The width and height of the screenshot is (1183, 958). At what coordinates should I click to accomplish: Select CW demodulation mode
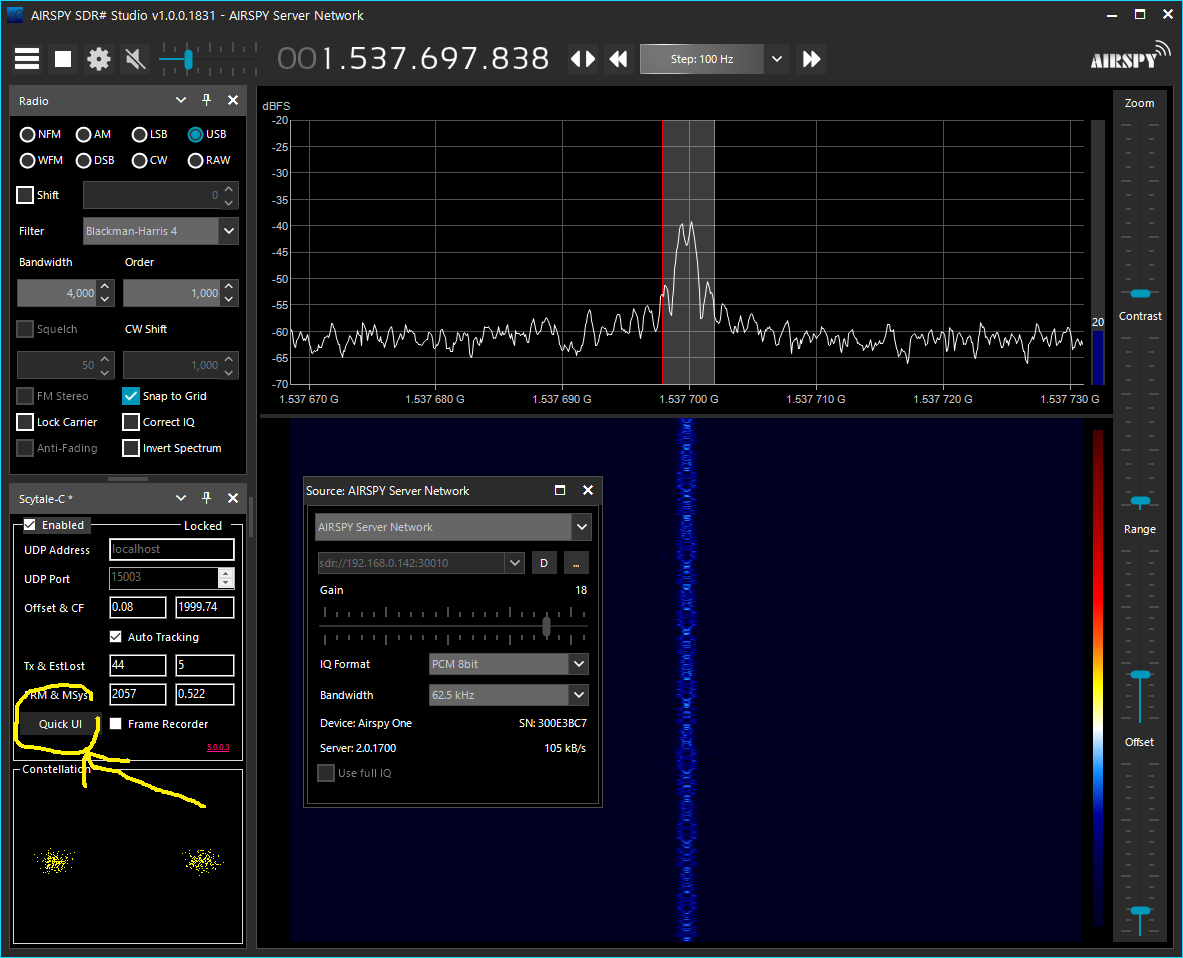tap(149, 160)
